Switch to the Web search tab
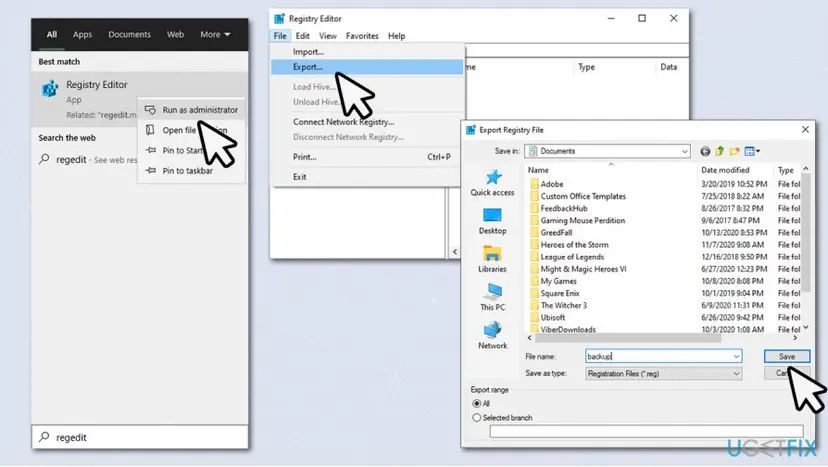Viewport: 828px width, 467px height. click(175, 34)
